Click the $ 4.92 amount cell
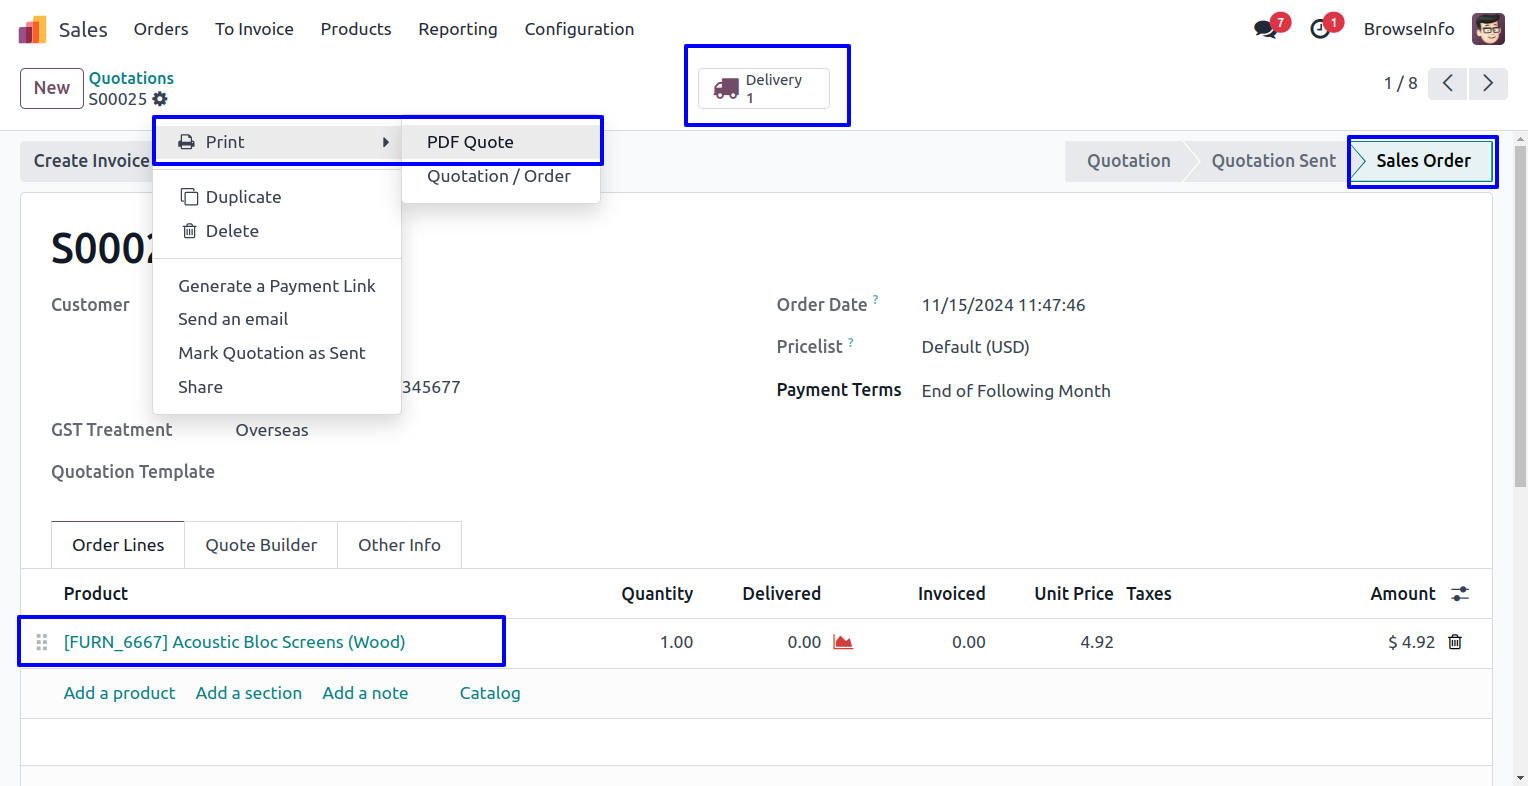The image size is (1528, 786). [1411, 642]
